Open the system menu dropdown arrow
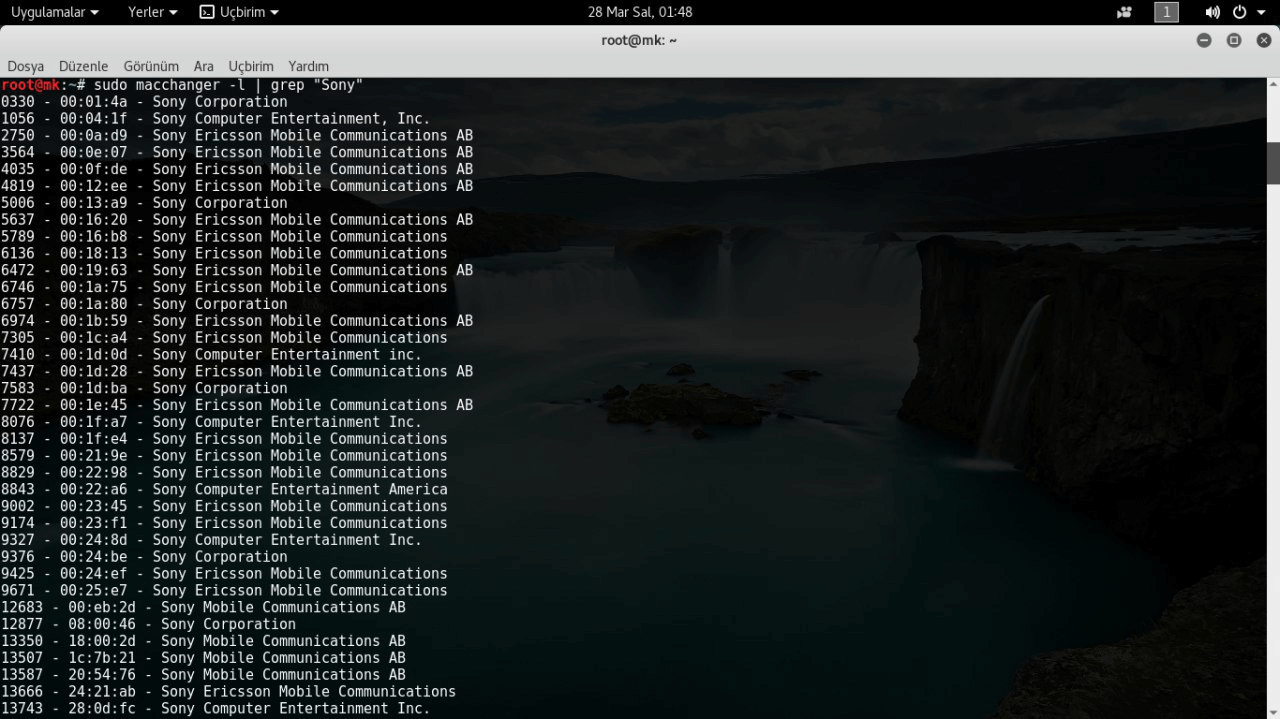Screen dimensions: 1280x719 pyautogui.click(x=1261, y=12)
